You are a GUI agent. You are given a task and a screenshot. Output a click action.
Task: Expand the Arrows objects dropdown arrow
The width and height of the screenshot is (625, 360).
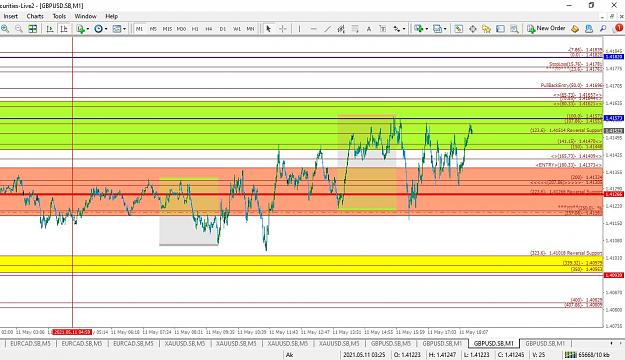(404, 29)
